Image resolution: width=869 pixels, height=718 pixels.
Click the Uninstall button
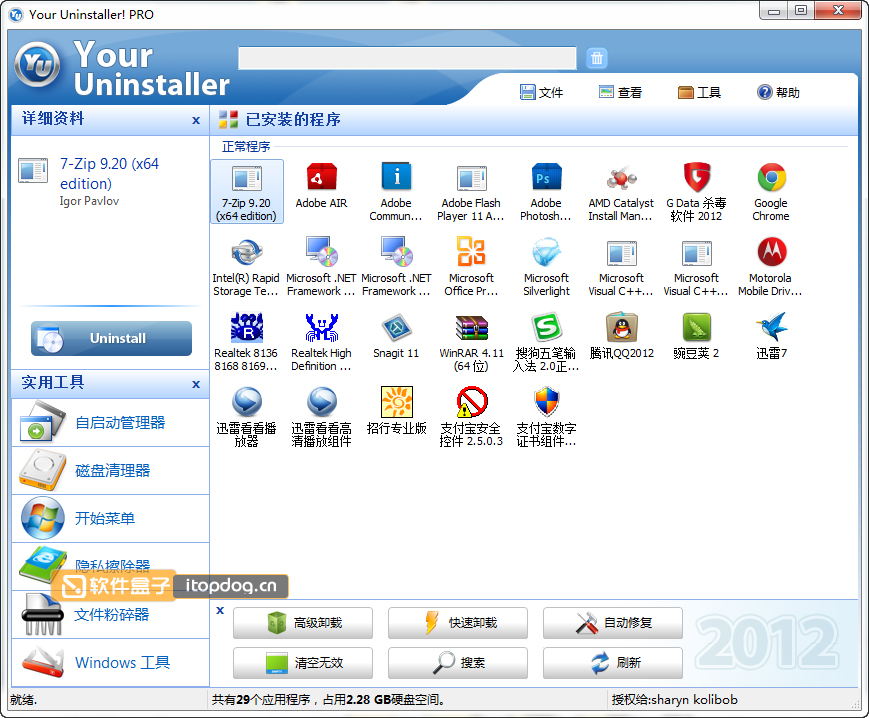pos(111,339)
